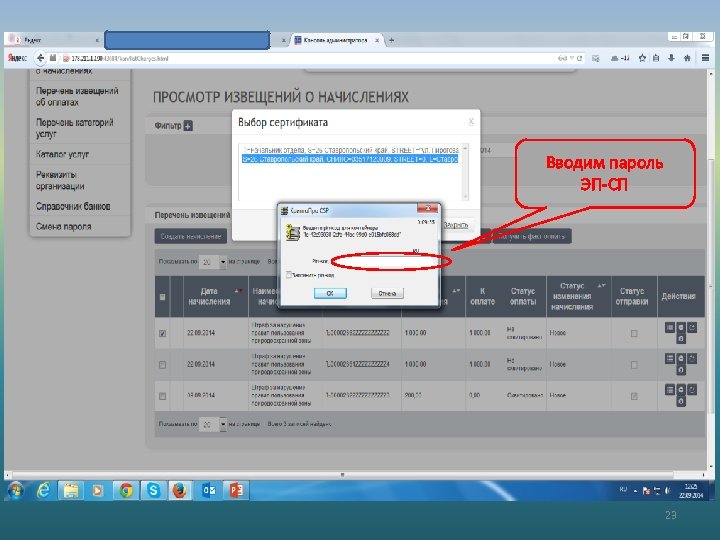Check the second 22.09.2014 row checkbox

pos(162,365)
